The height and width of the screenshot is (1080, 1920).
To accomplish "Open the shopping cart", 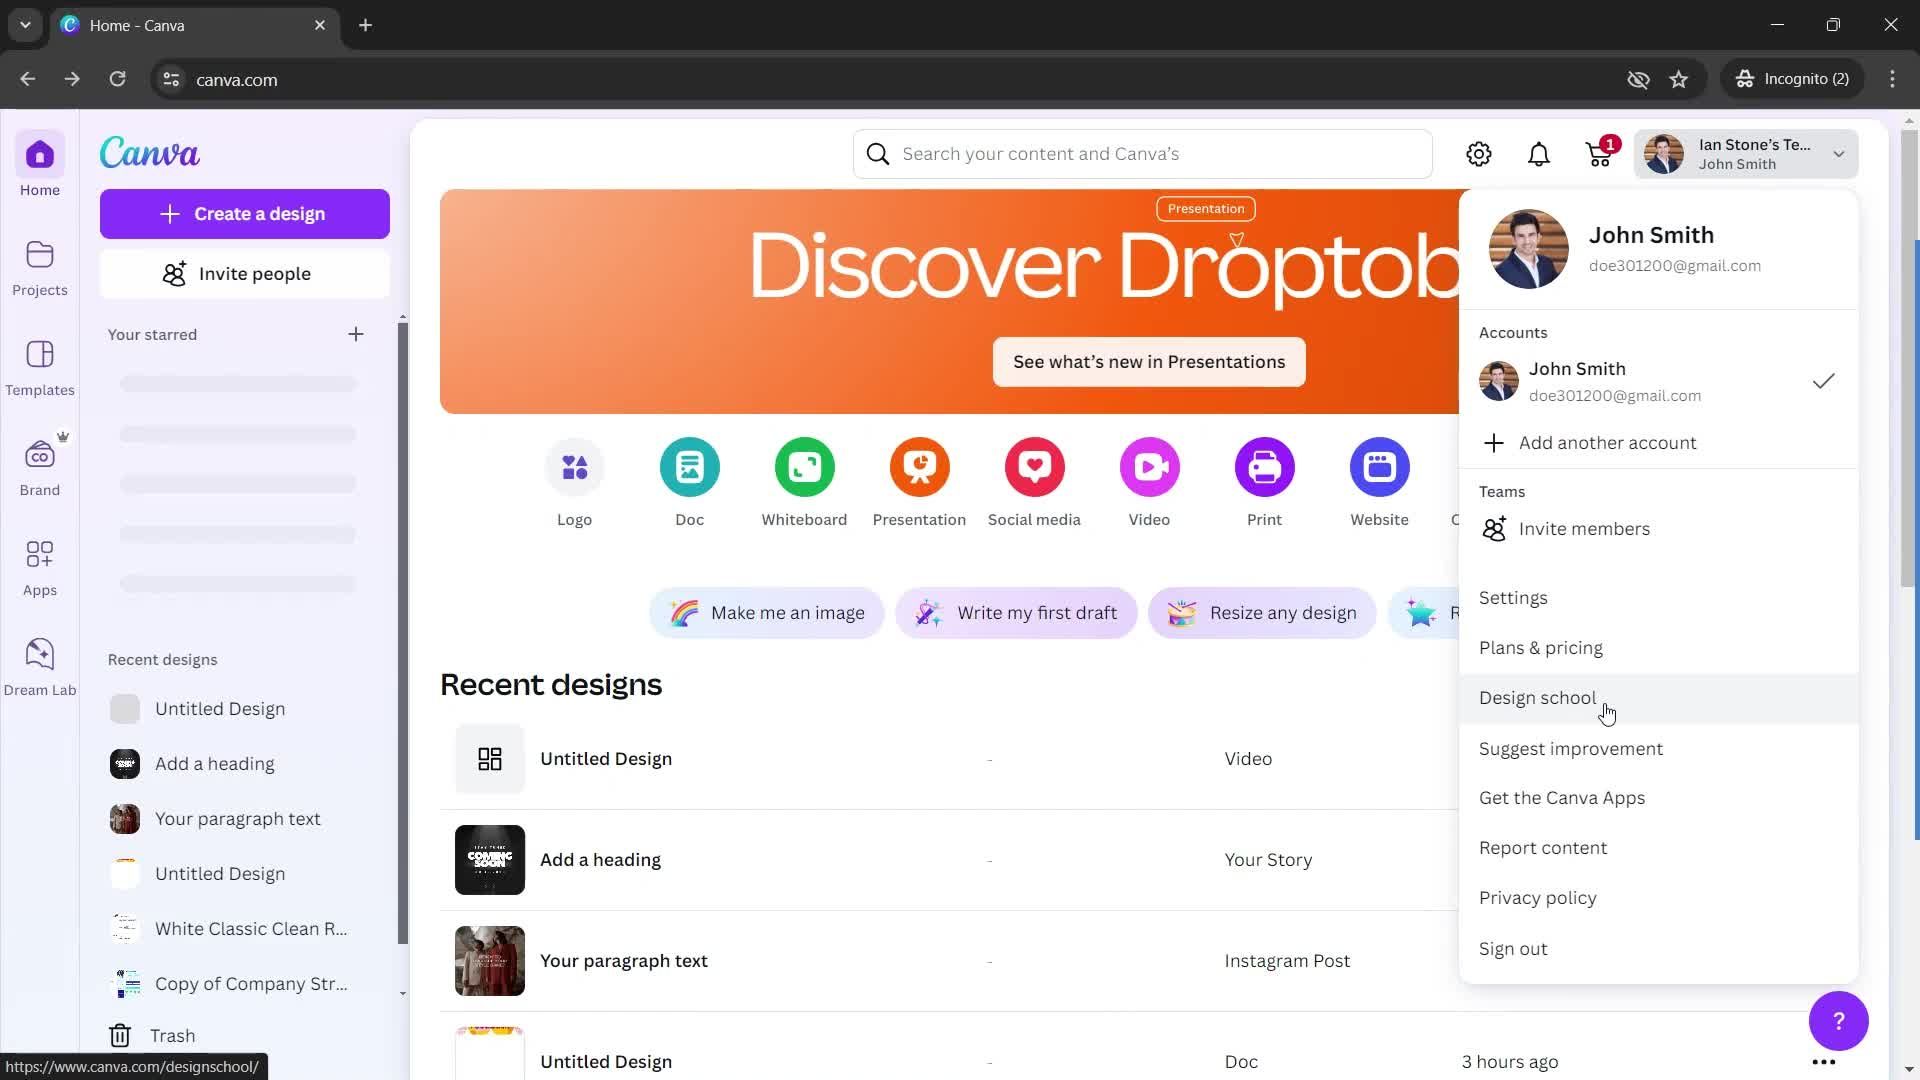I will click(1599, 154).
